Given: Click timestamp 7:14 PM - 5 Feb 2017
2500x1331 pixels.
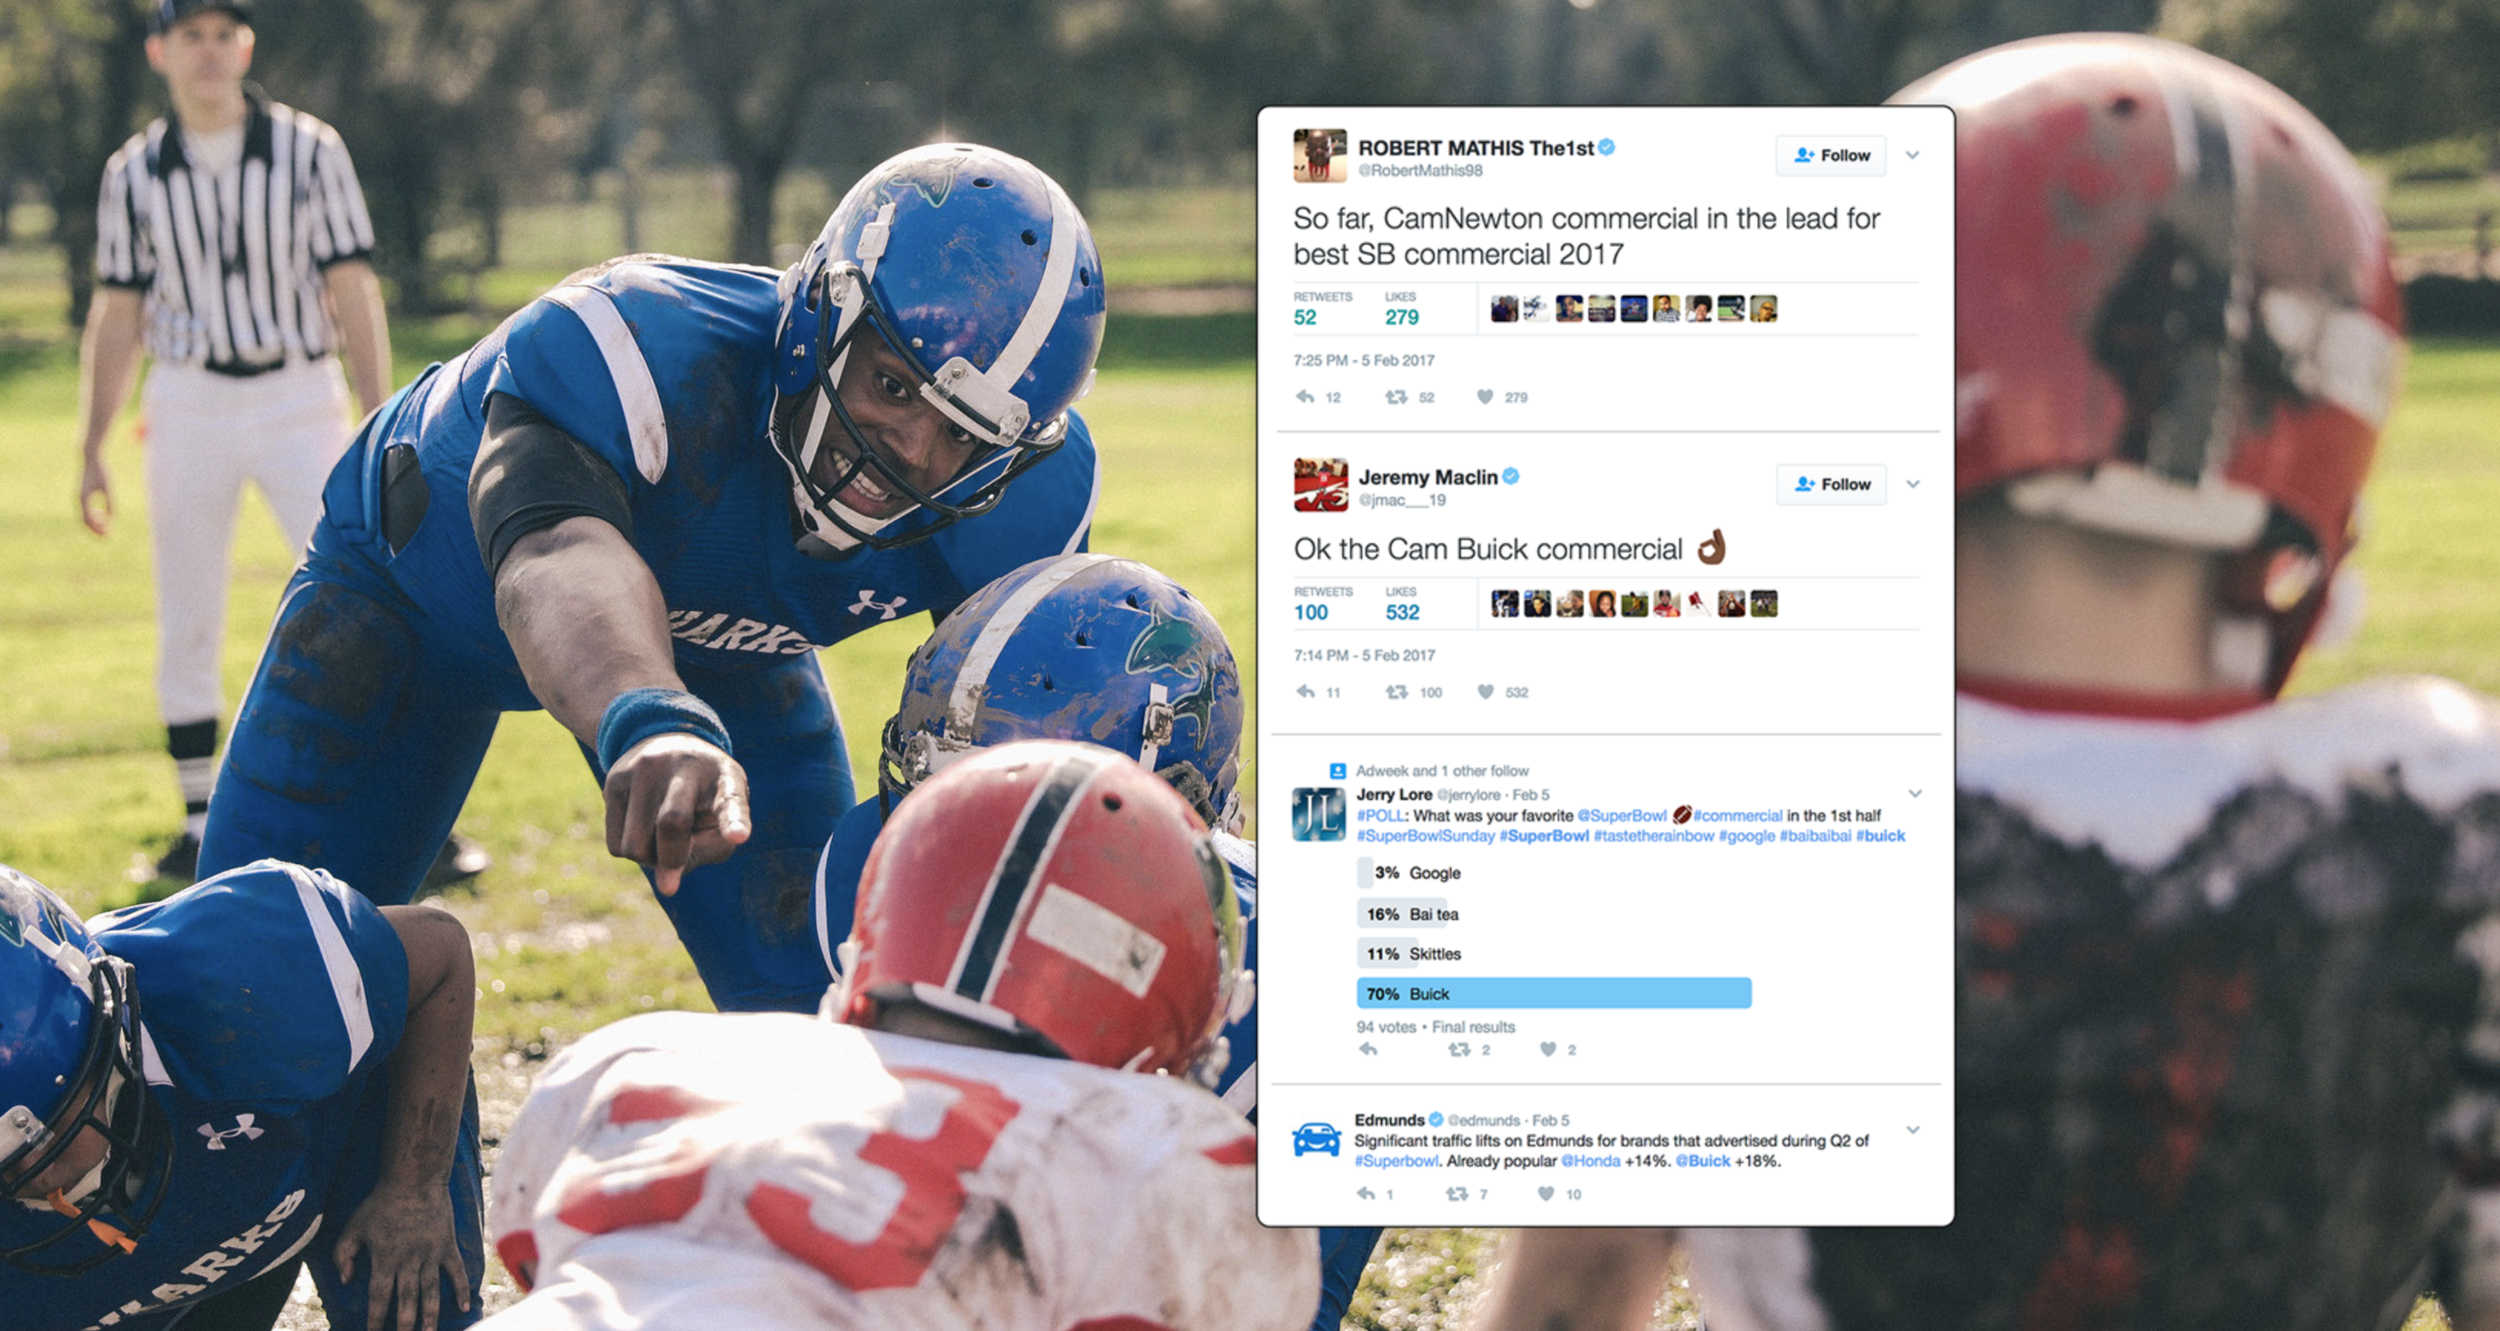Looking at the screenshot, I should 1364,655.
